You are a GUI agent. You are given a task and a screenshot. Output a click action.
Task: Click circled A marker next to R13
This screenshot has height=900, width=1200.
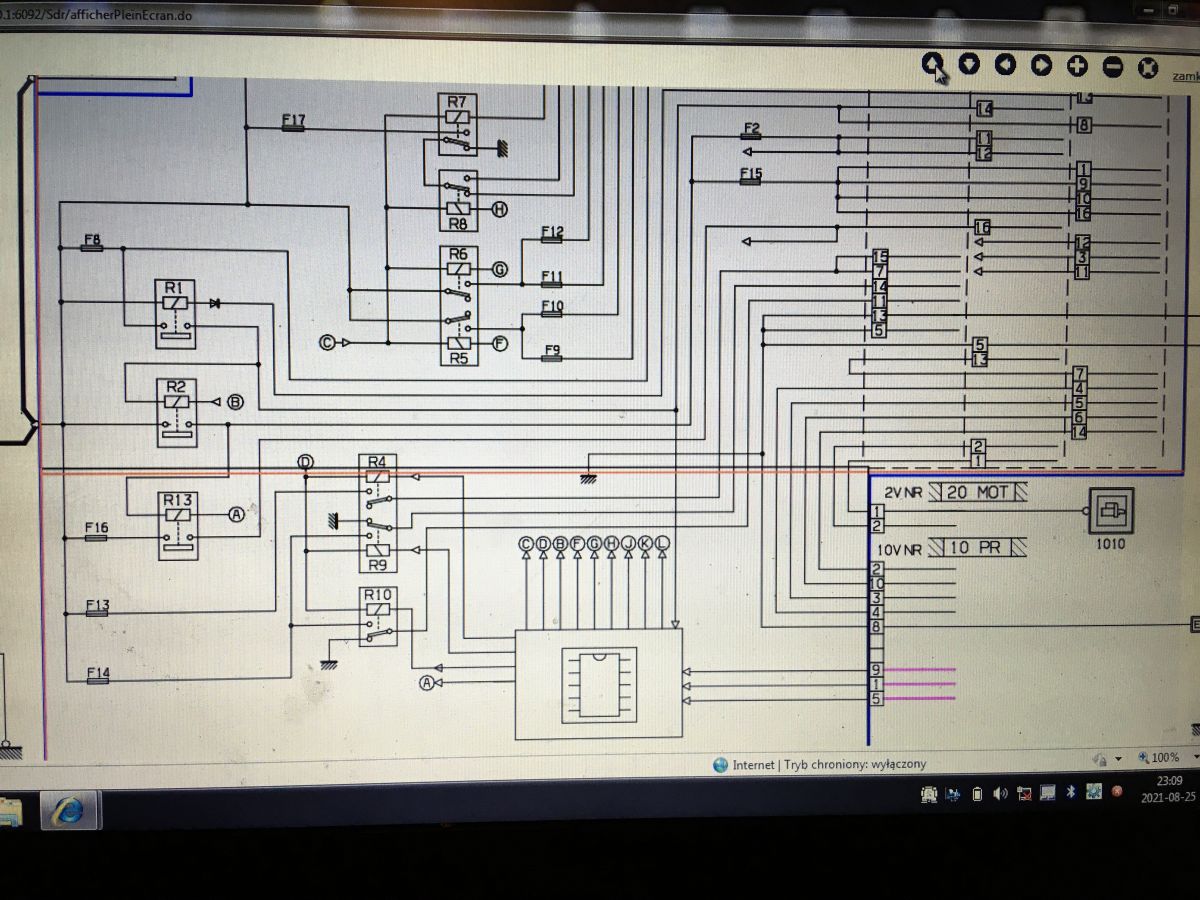point(236,514)
